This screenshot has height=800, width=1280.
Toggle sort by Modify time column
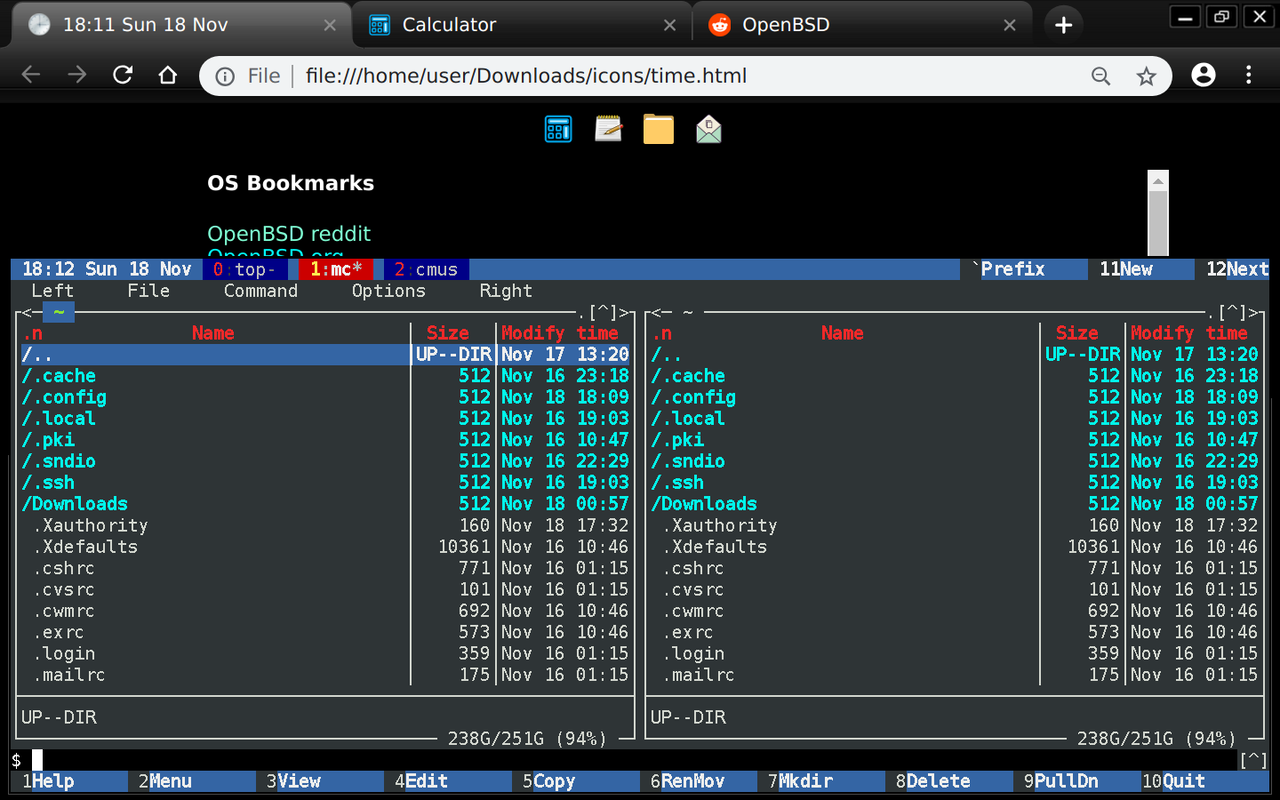pyautogui.click(x=562, y=333)
